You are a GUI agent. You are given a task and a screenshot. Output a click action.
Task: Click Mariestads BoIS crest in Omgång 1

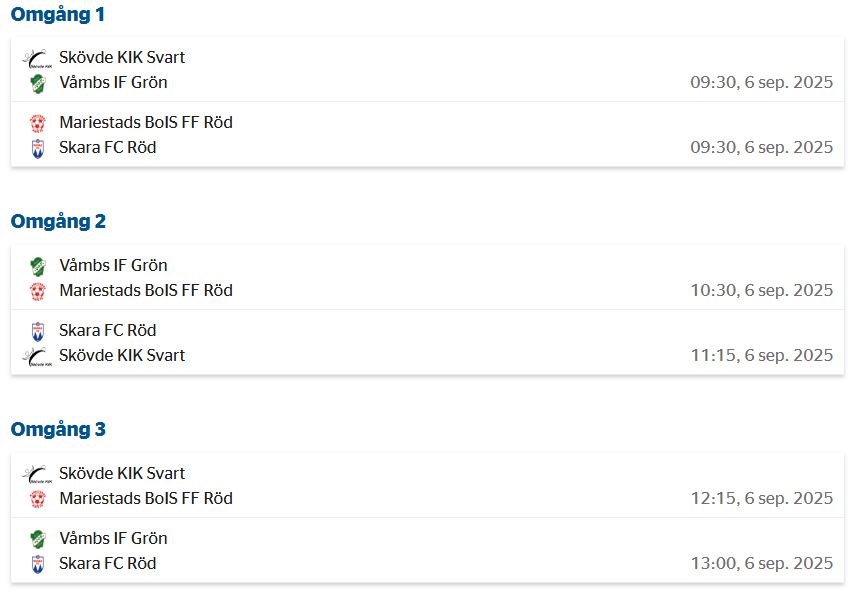tap(37, 123)
